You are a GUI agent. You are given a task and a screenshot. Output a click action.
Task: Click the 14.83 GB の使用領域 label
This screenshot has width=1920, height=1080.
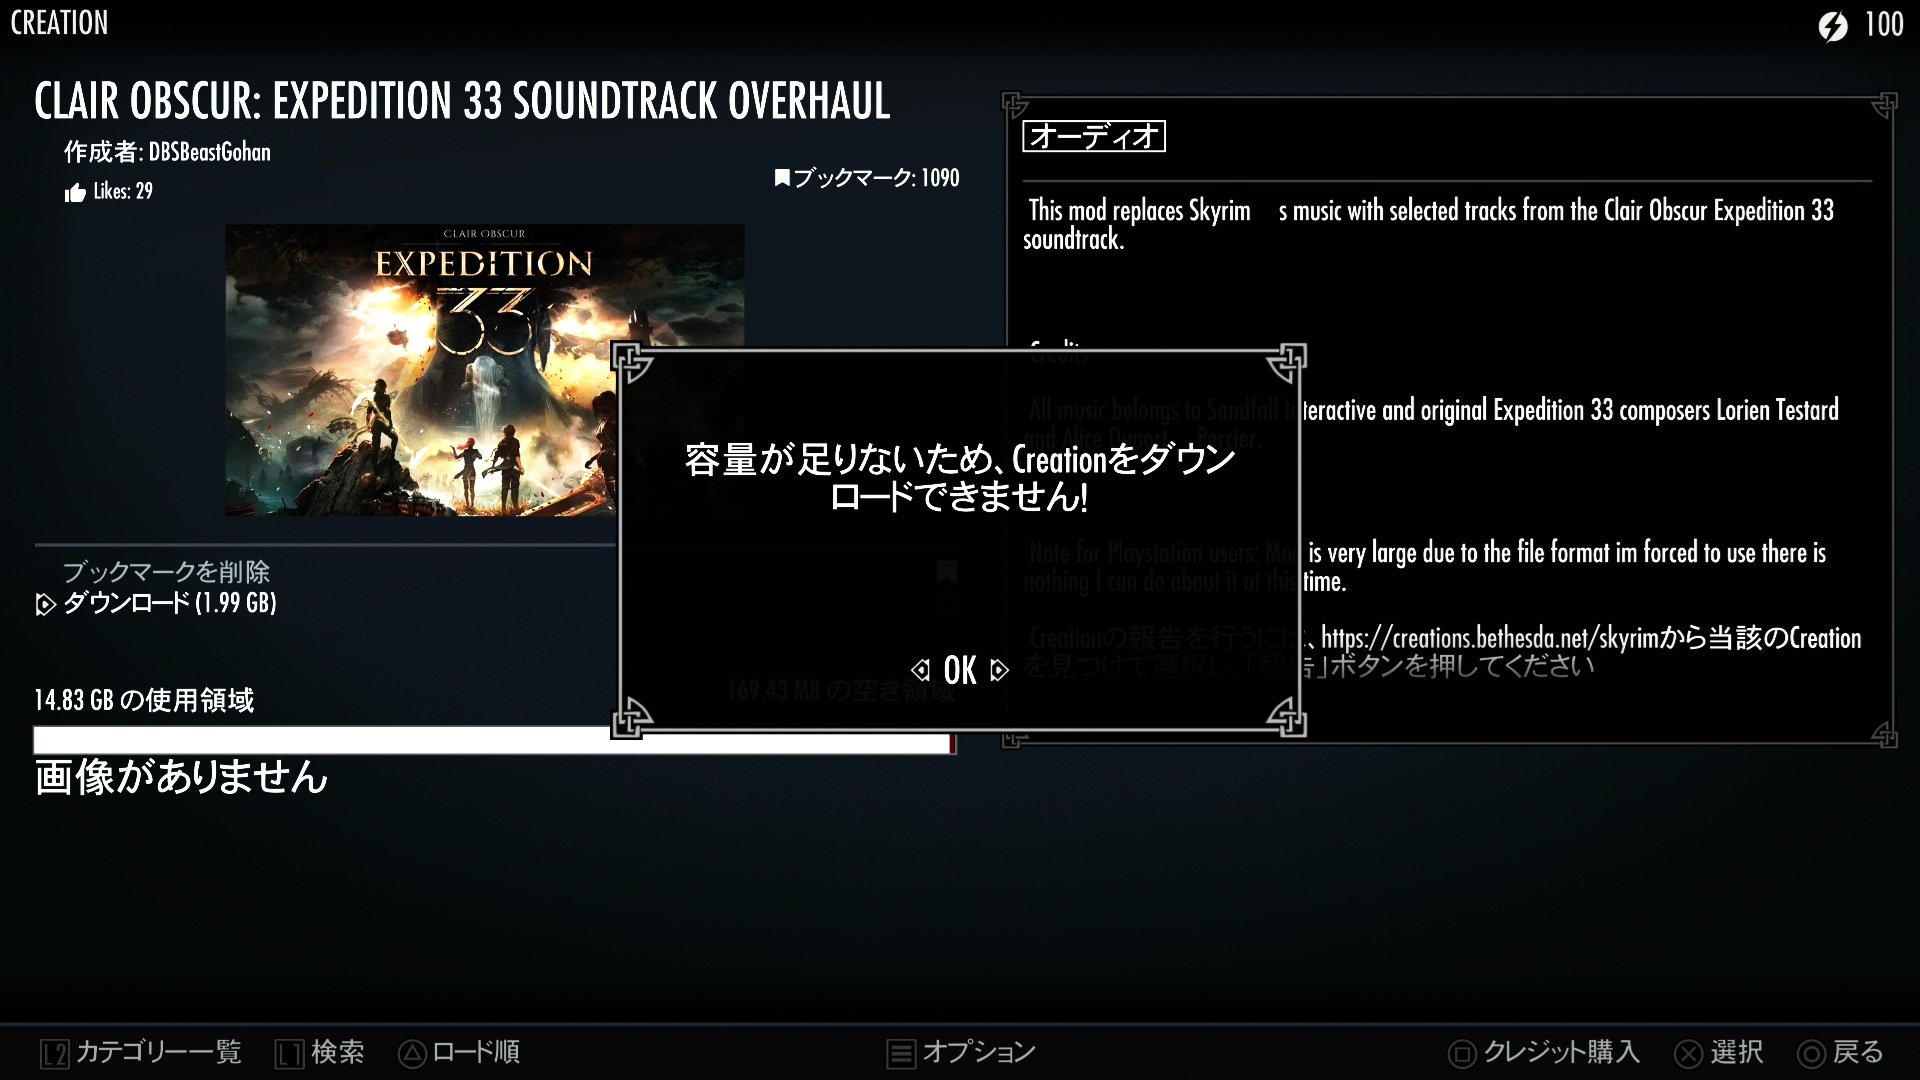click(x=144, y=700)
